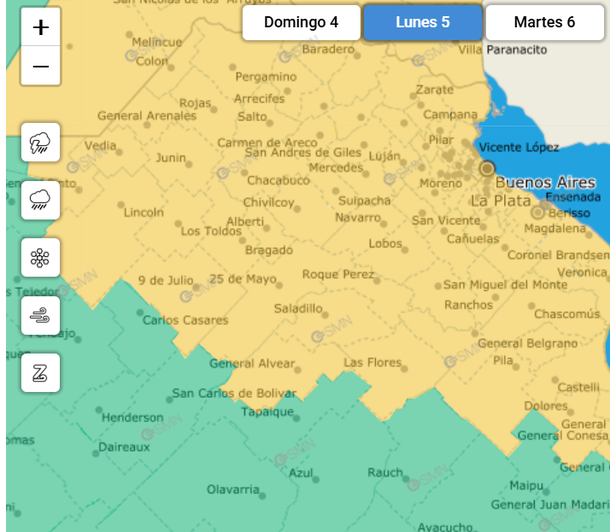This screenshot has width=610, height=532.
Task: Click the SMN marker near 9 de Julio
Action: (185, 296)
